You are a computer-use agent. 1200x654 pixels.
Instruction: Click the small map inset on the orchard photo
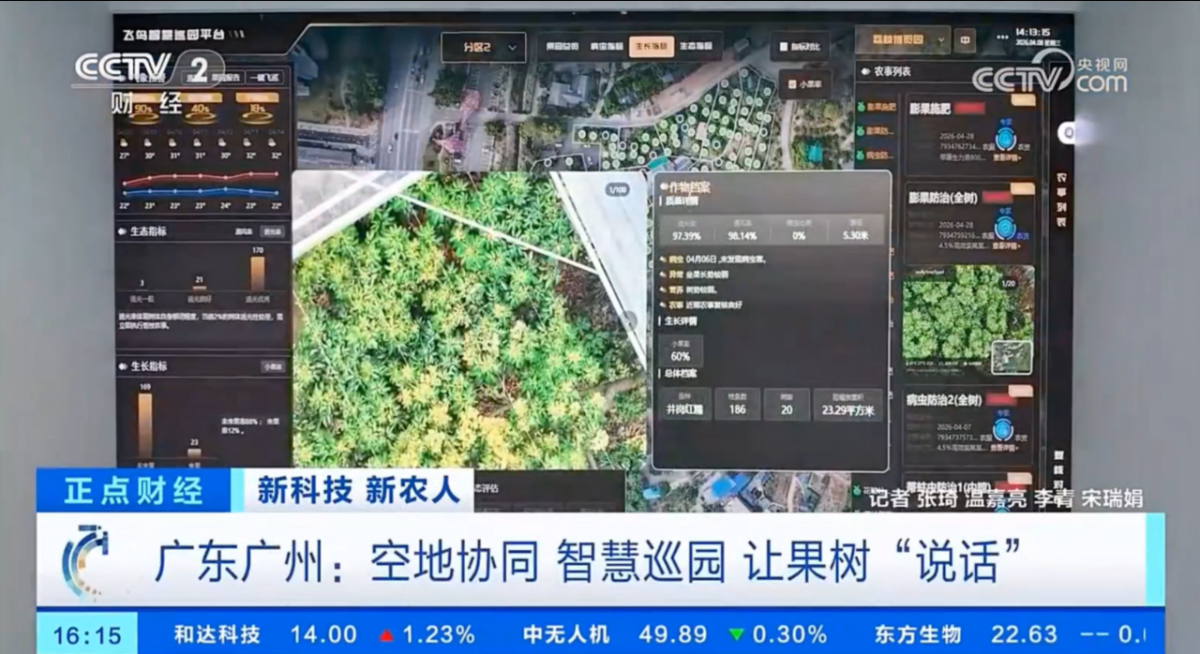pos(1012,356)
